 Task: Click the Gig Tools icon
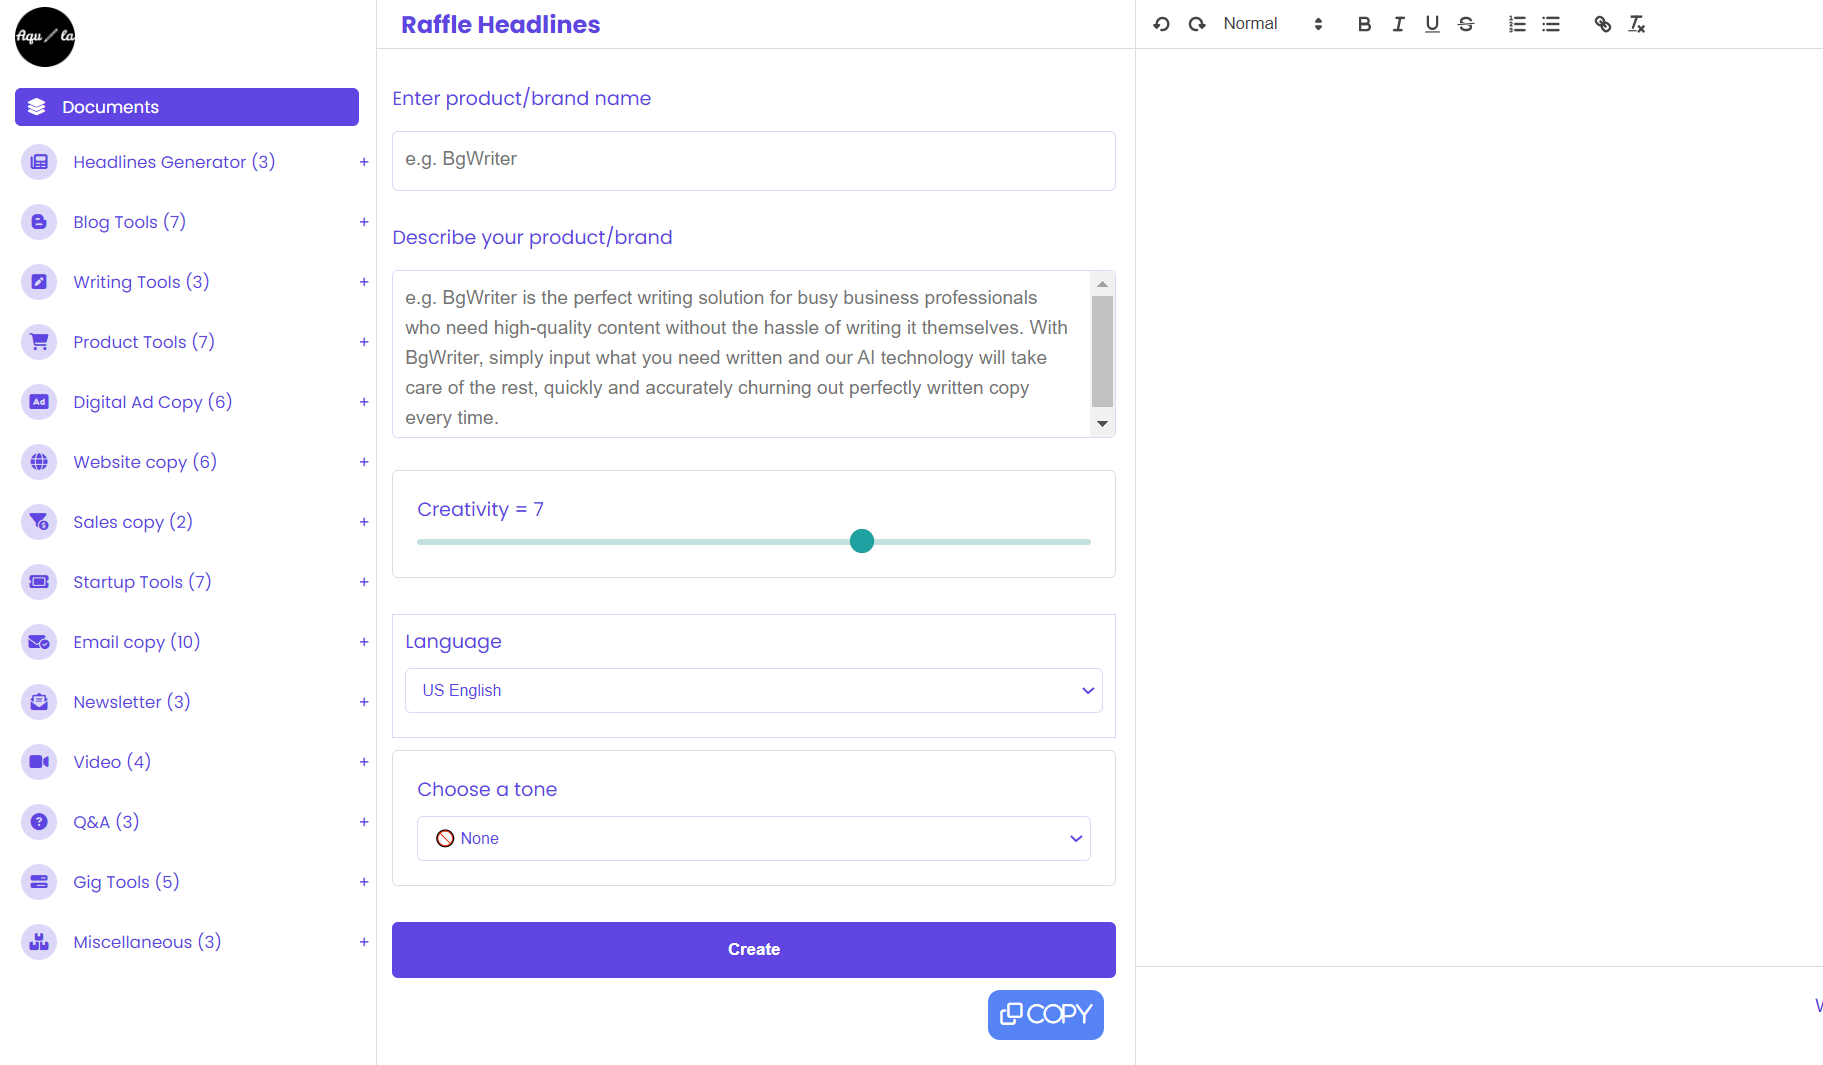tap(39, 882)
